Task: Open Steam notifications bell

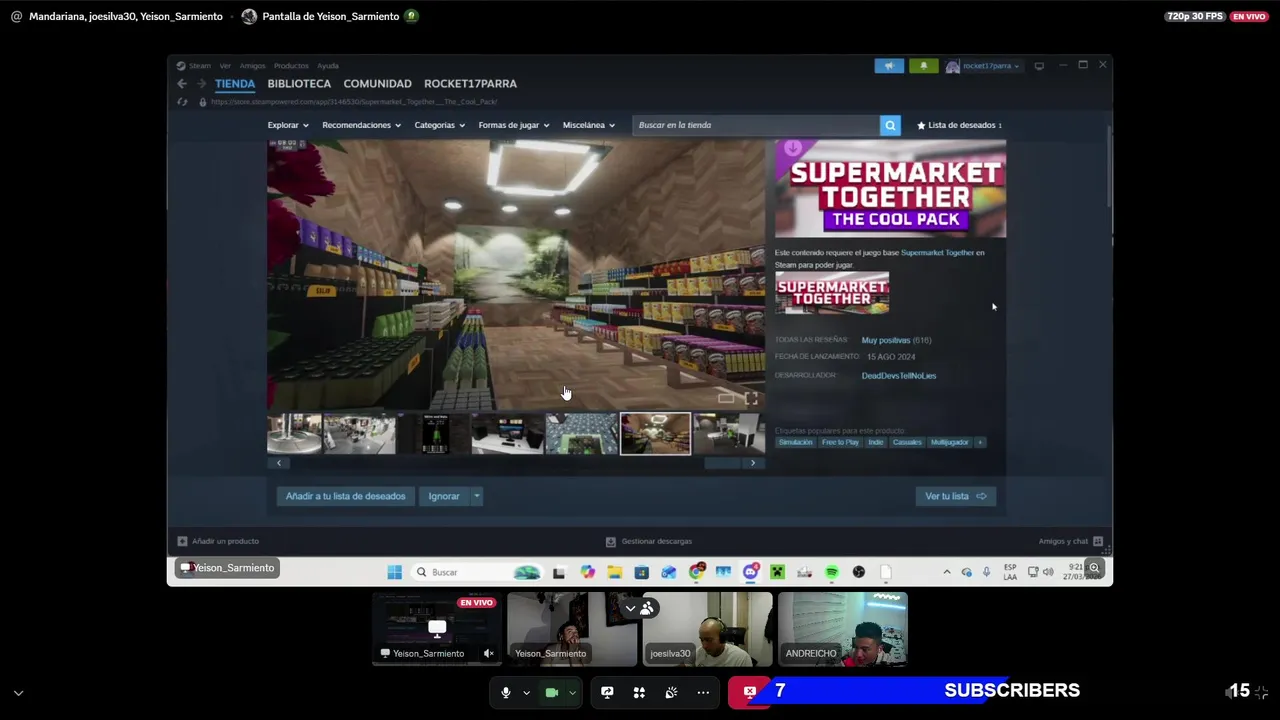Action: coord(923,66)
